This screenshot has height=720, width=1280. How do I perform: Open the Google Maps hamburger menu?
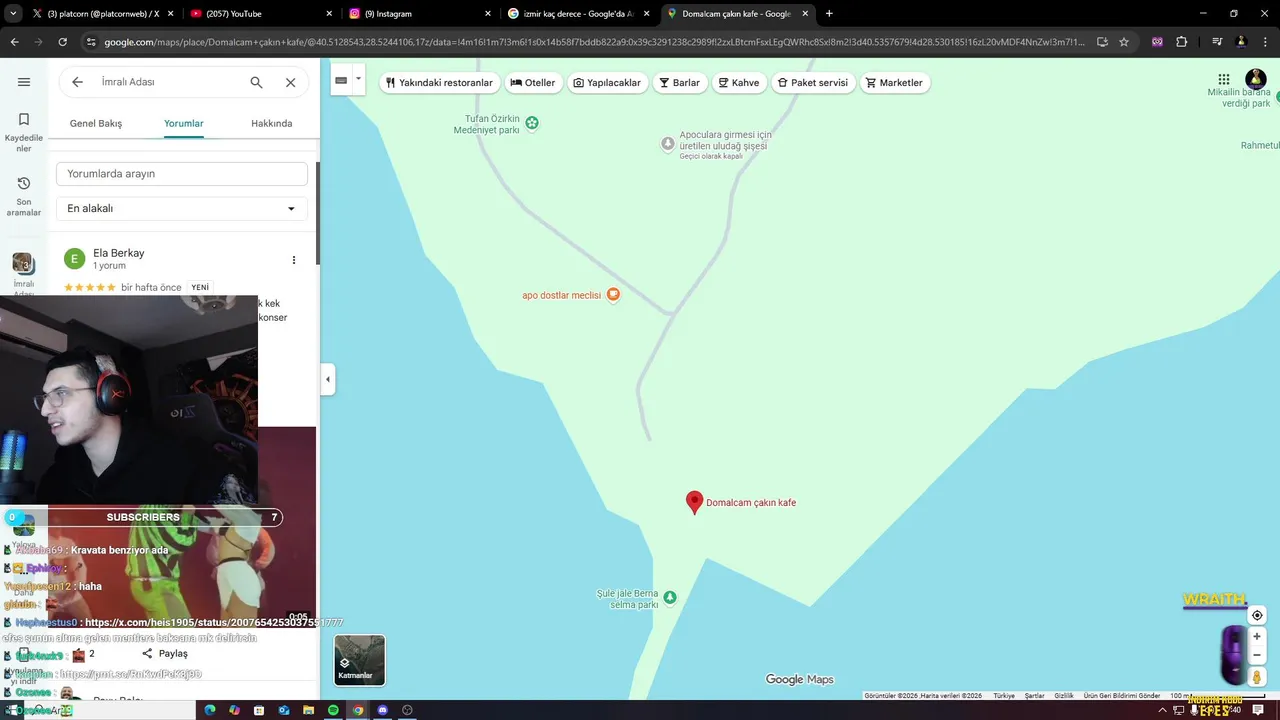[24, 82]
